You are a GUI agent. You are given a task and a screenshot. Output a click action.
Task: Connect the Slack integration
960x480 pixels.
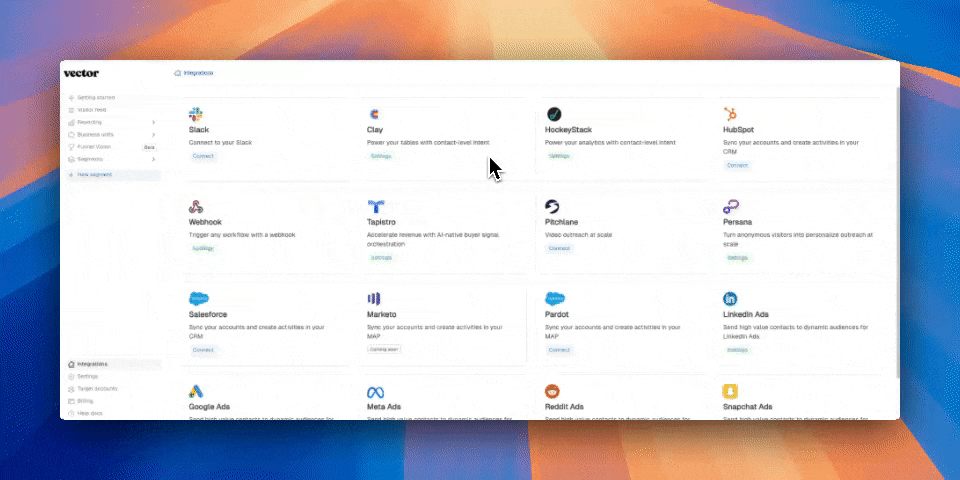203,156
